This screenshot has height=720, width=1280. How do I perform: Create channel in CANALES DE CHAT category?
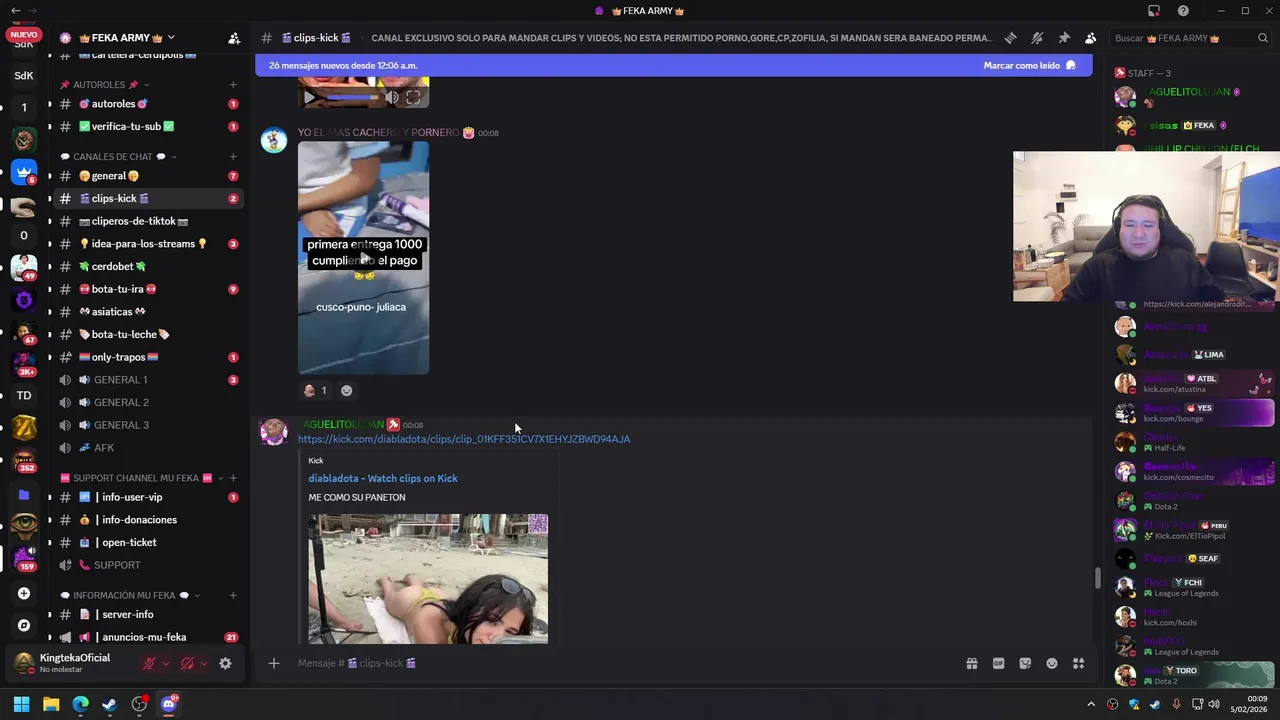[x=233, y=157]
